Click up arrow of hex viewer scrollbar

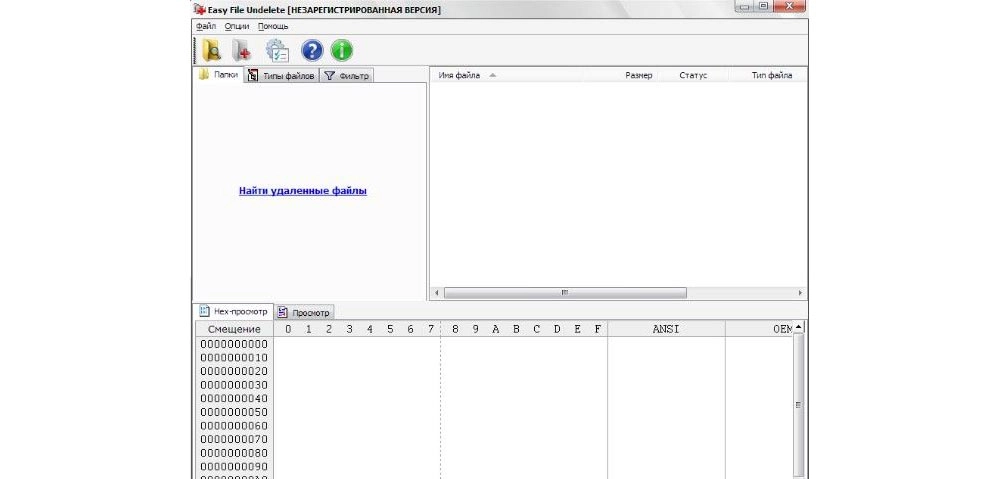[x=798, y=327]
